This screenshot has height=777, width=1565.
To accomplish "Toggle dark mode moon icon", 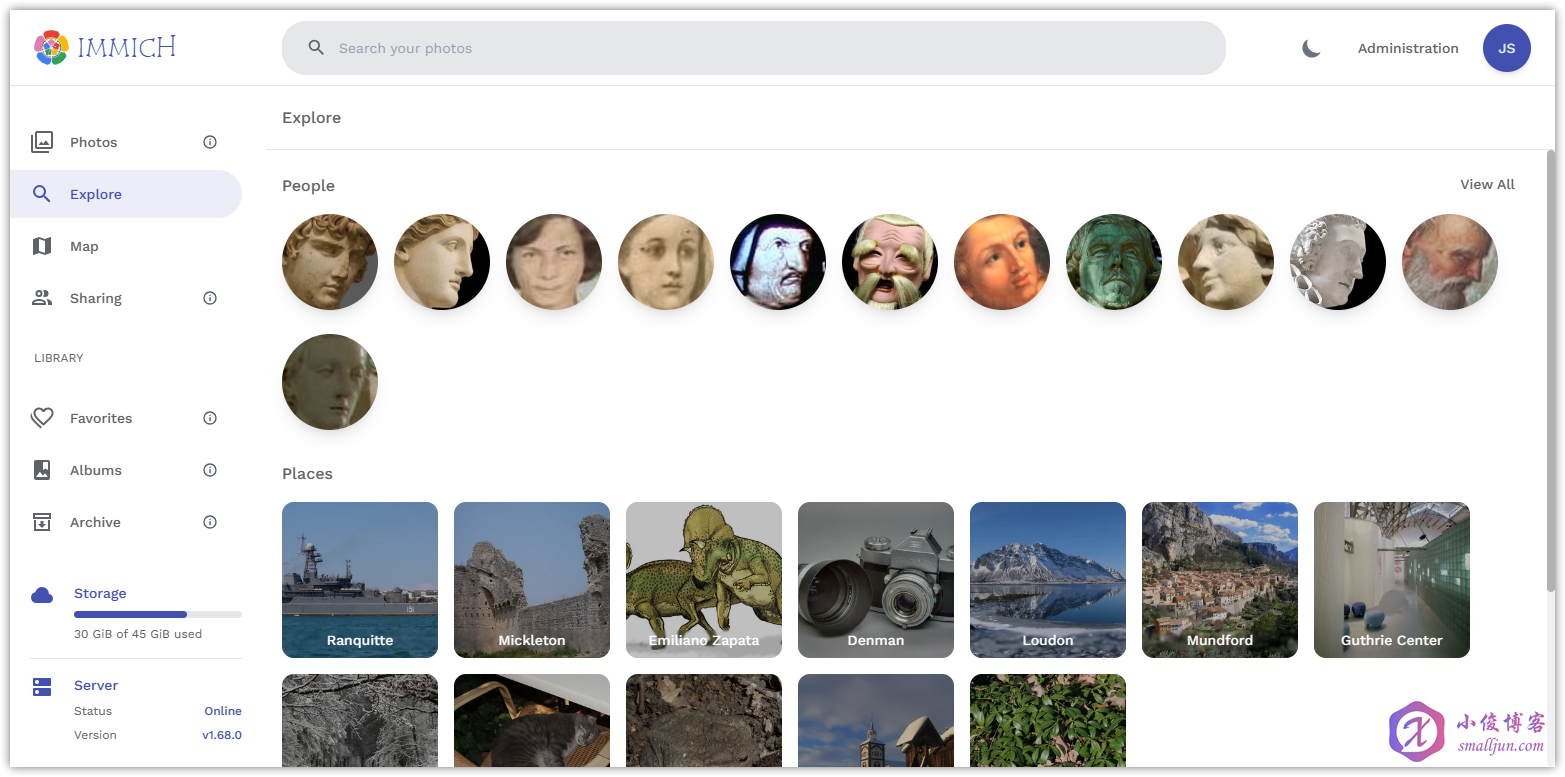I will point(1311,48).
